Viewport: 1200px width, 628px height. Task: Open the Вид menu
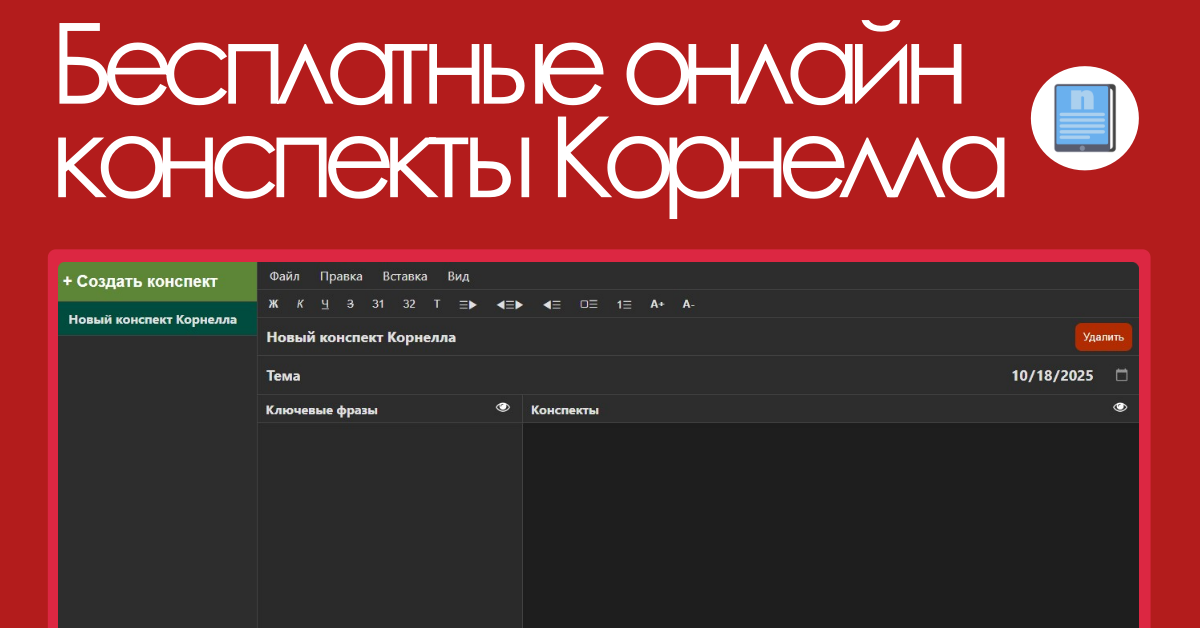pos(458,277)
